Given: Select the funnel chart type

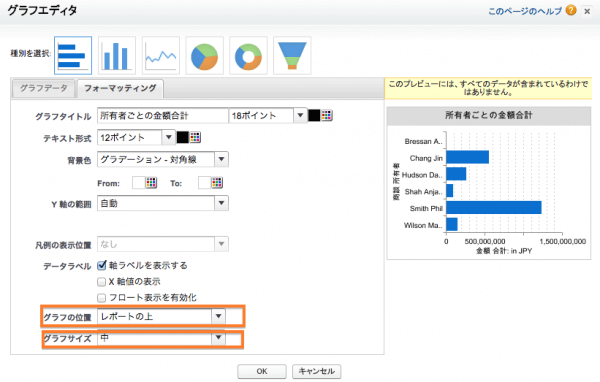Looking at the screenshot, I should coord(292,56).
